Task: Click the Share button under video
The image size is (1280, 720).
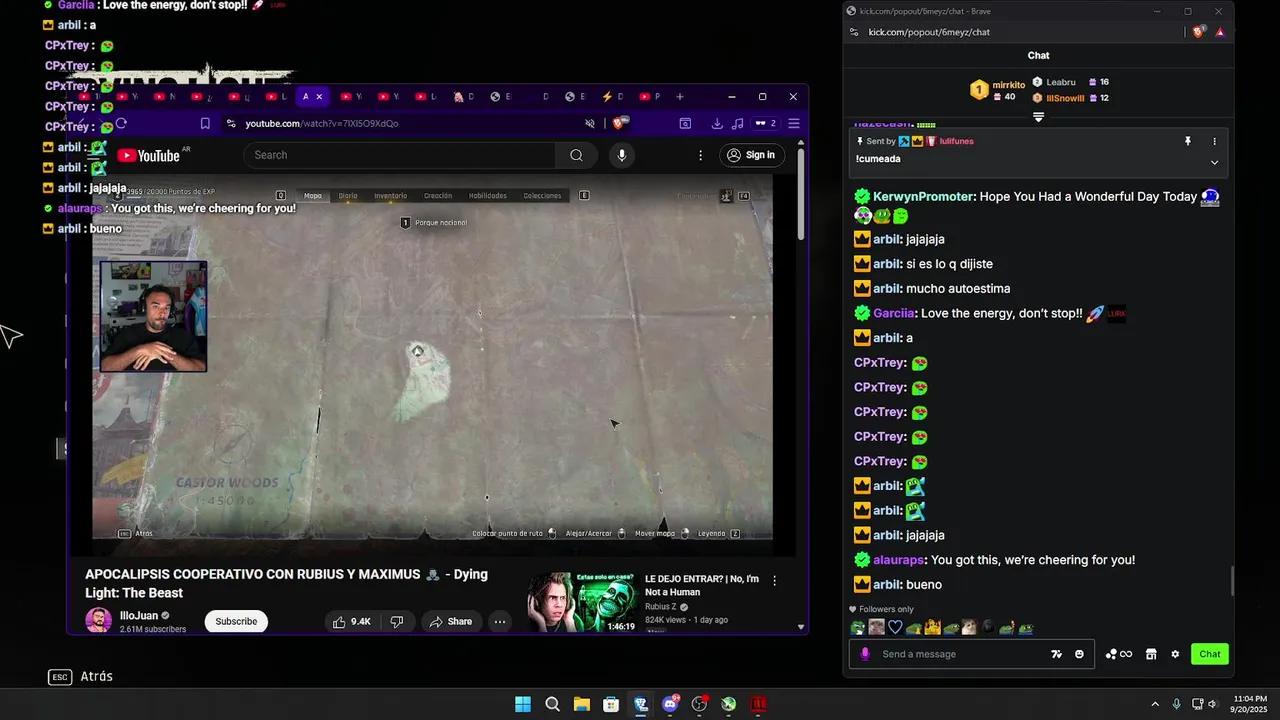Action: point(450,622)
